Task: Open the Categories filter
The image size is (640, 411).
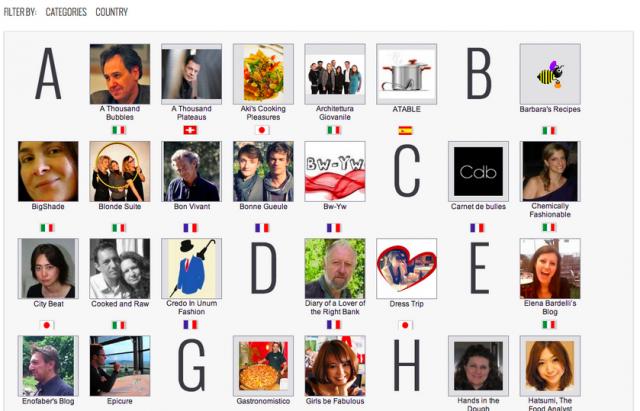Action: click(66, 12)
